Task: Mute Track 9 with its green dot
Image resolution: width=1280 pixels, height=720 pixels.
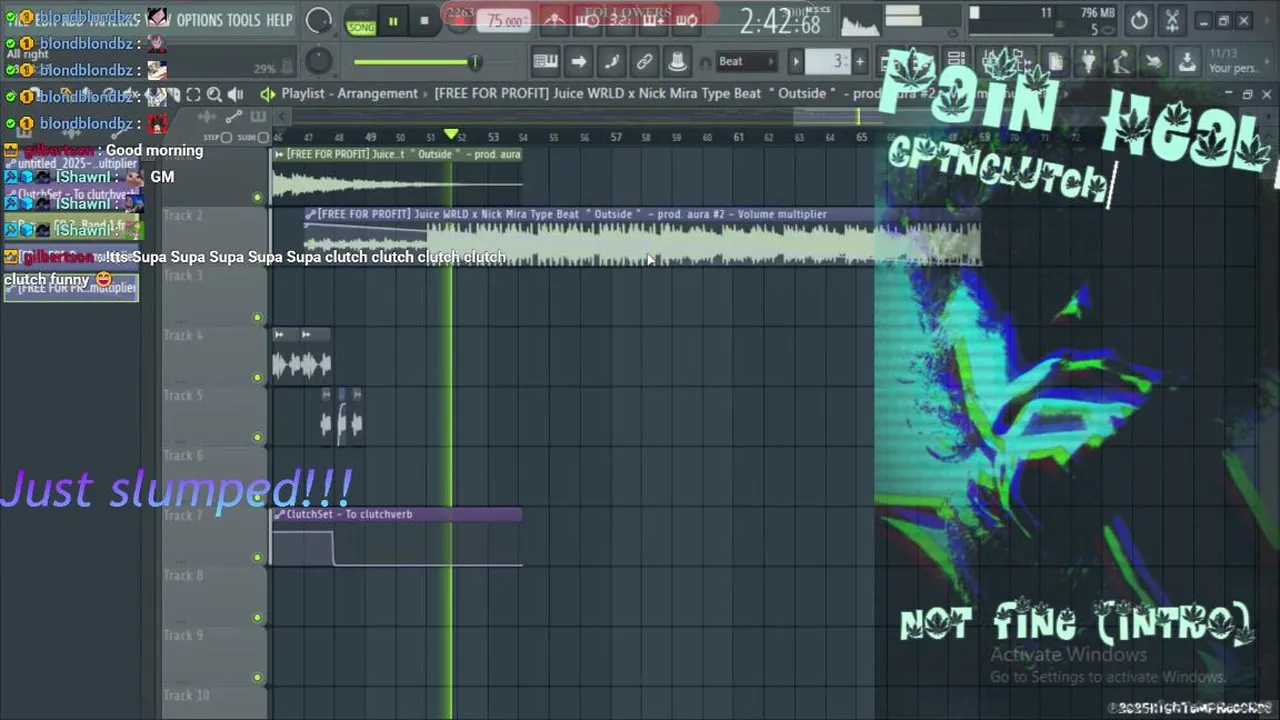Action: point(257,677)
